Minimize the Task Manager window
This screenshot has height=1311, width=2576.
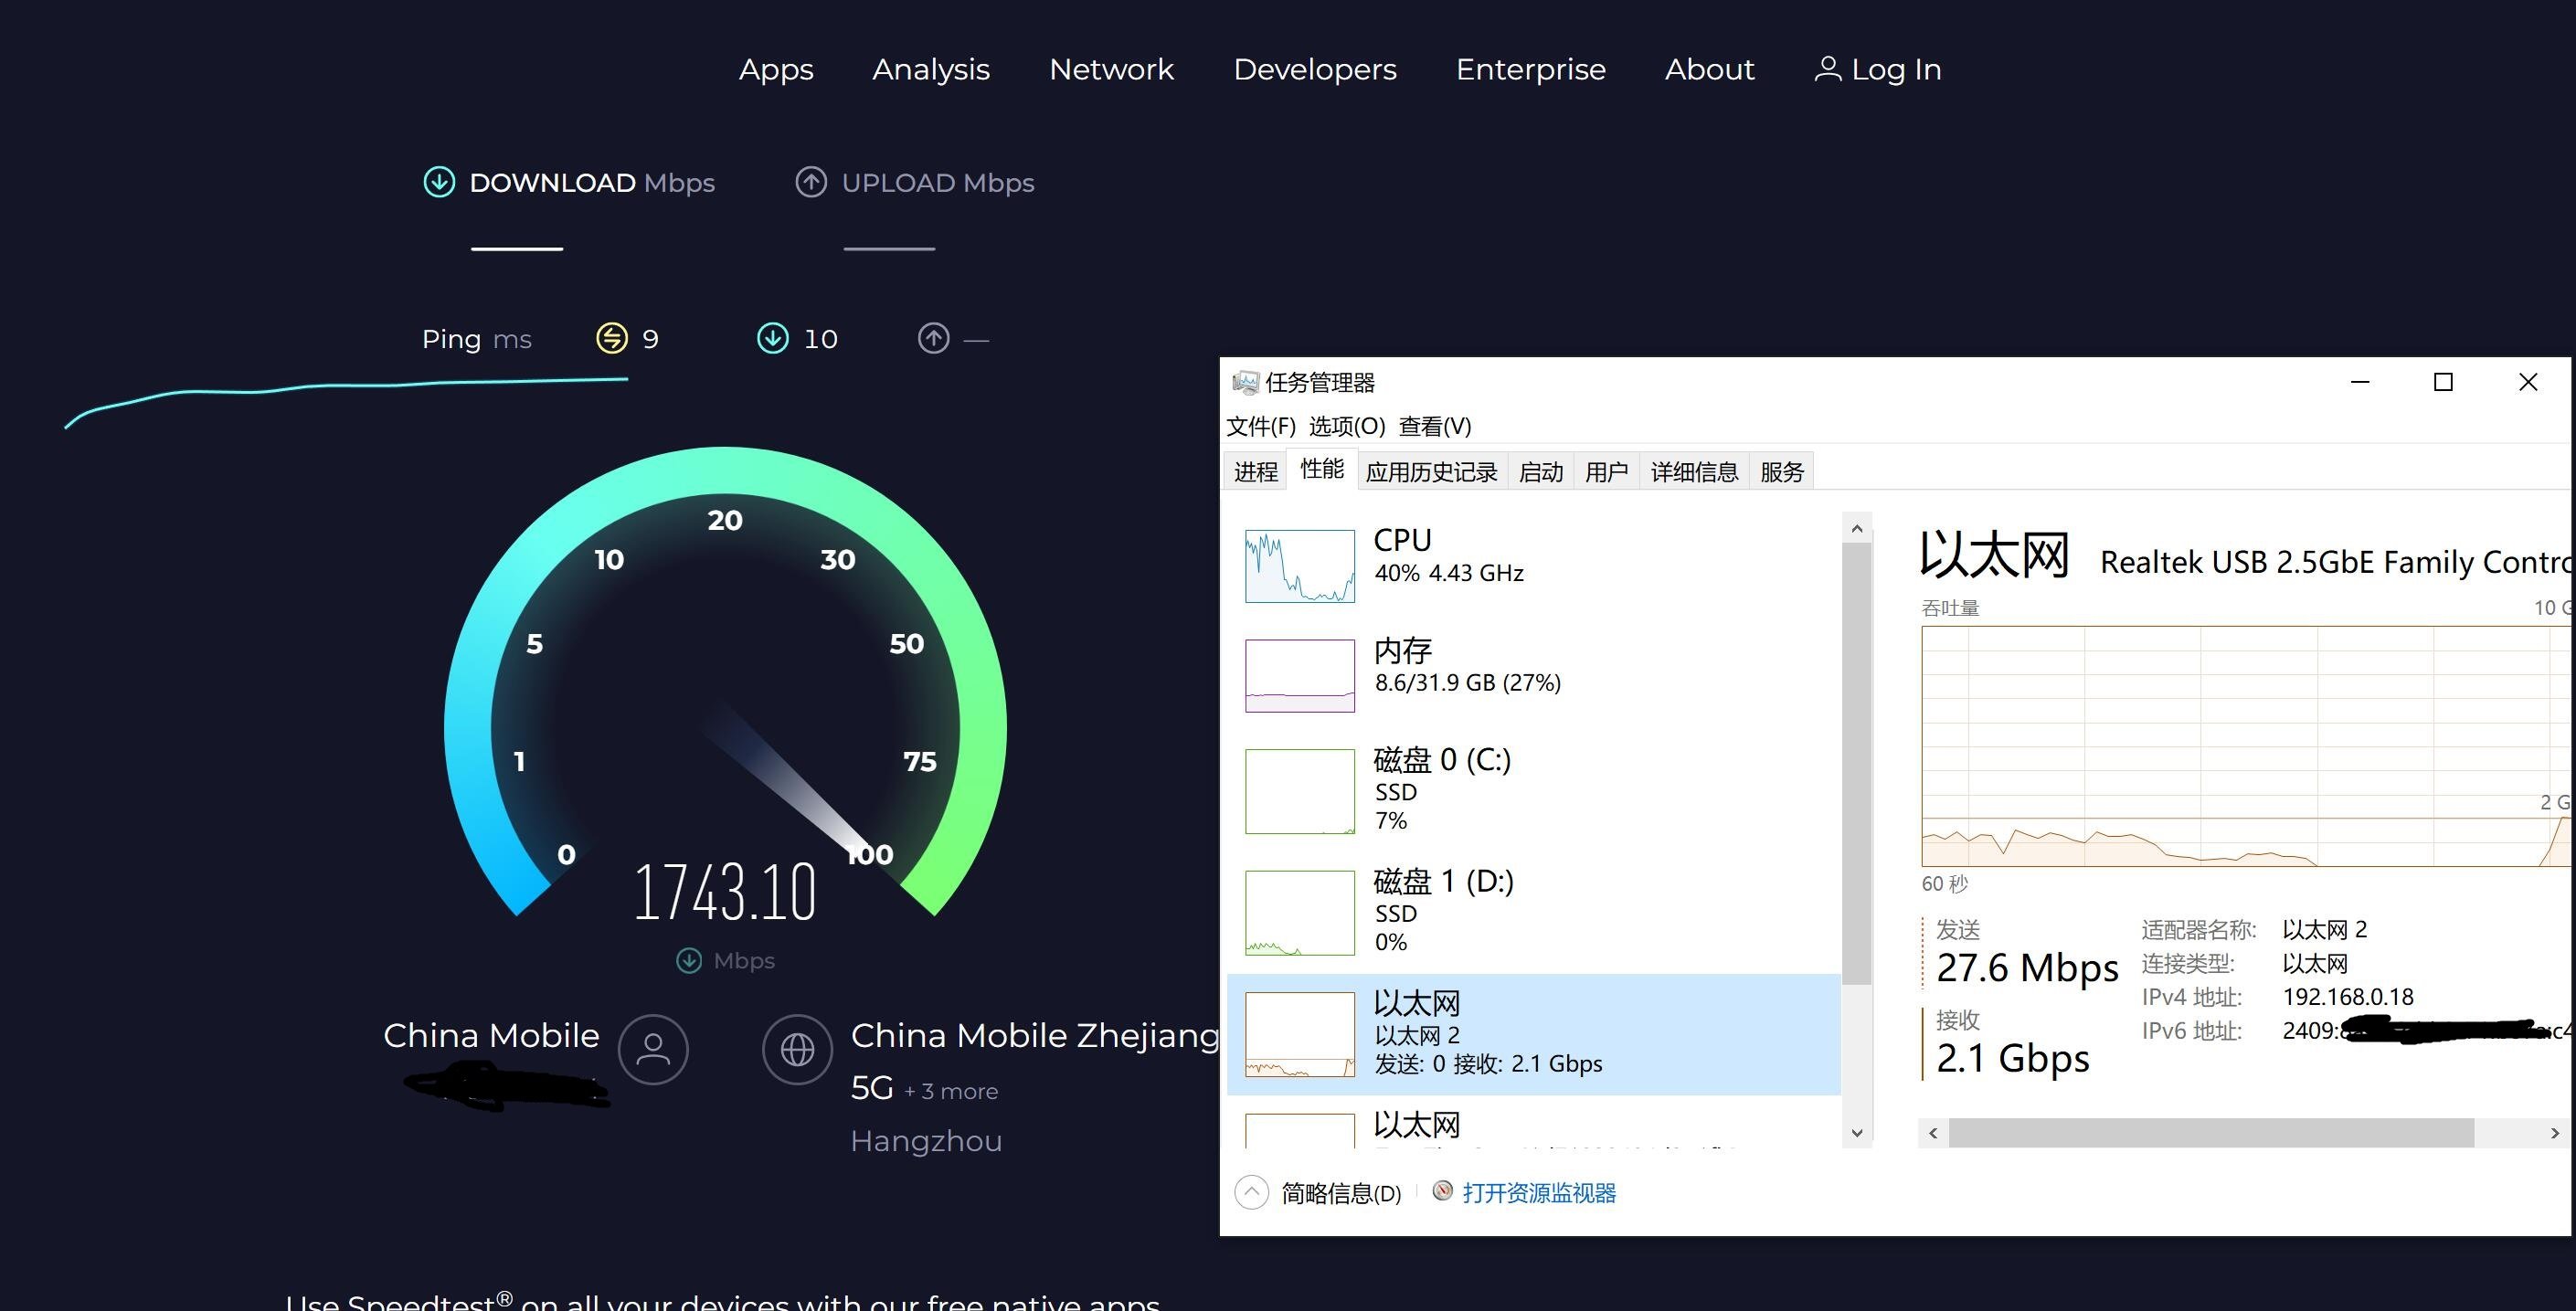(2360, 382)
